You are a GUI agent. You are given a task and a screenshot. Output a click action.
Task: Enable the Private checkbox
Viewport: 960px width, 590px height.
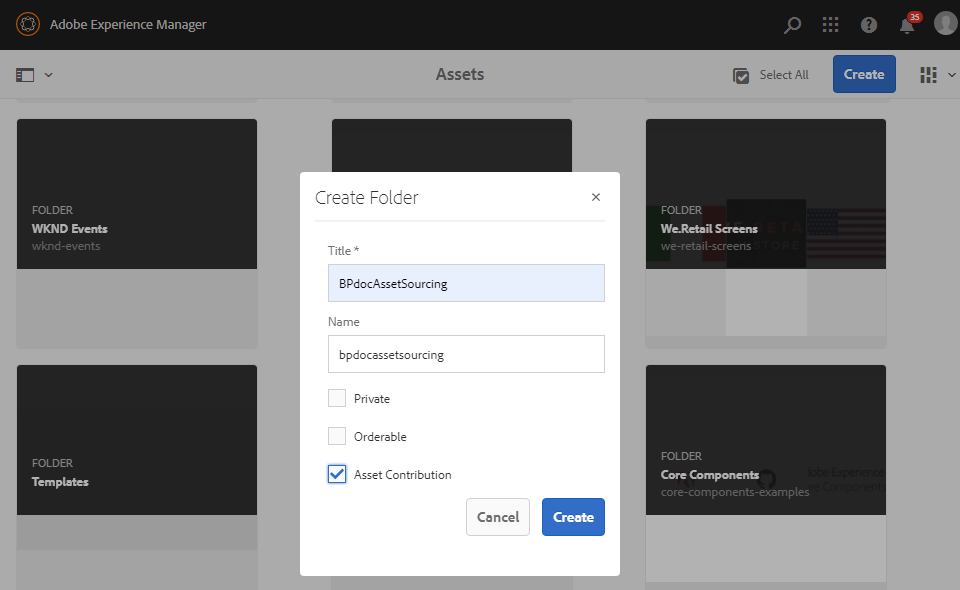click(337, 398)
